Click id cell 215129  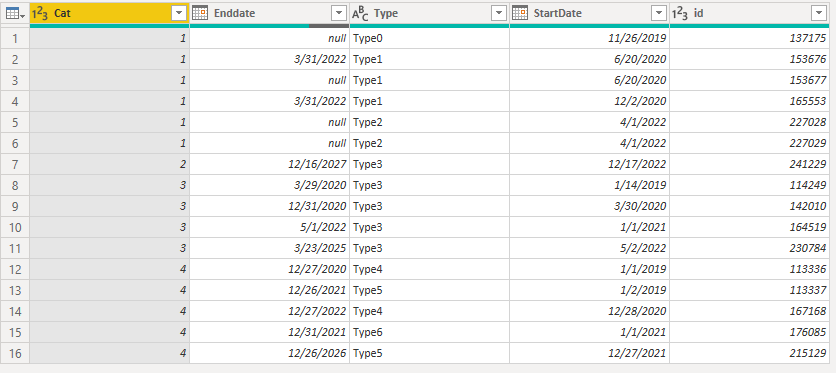coord(749,353)
